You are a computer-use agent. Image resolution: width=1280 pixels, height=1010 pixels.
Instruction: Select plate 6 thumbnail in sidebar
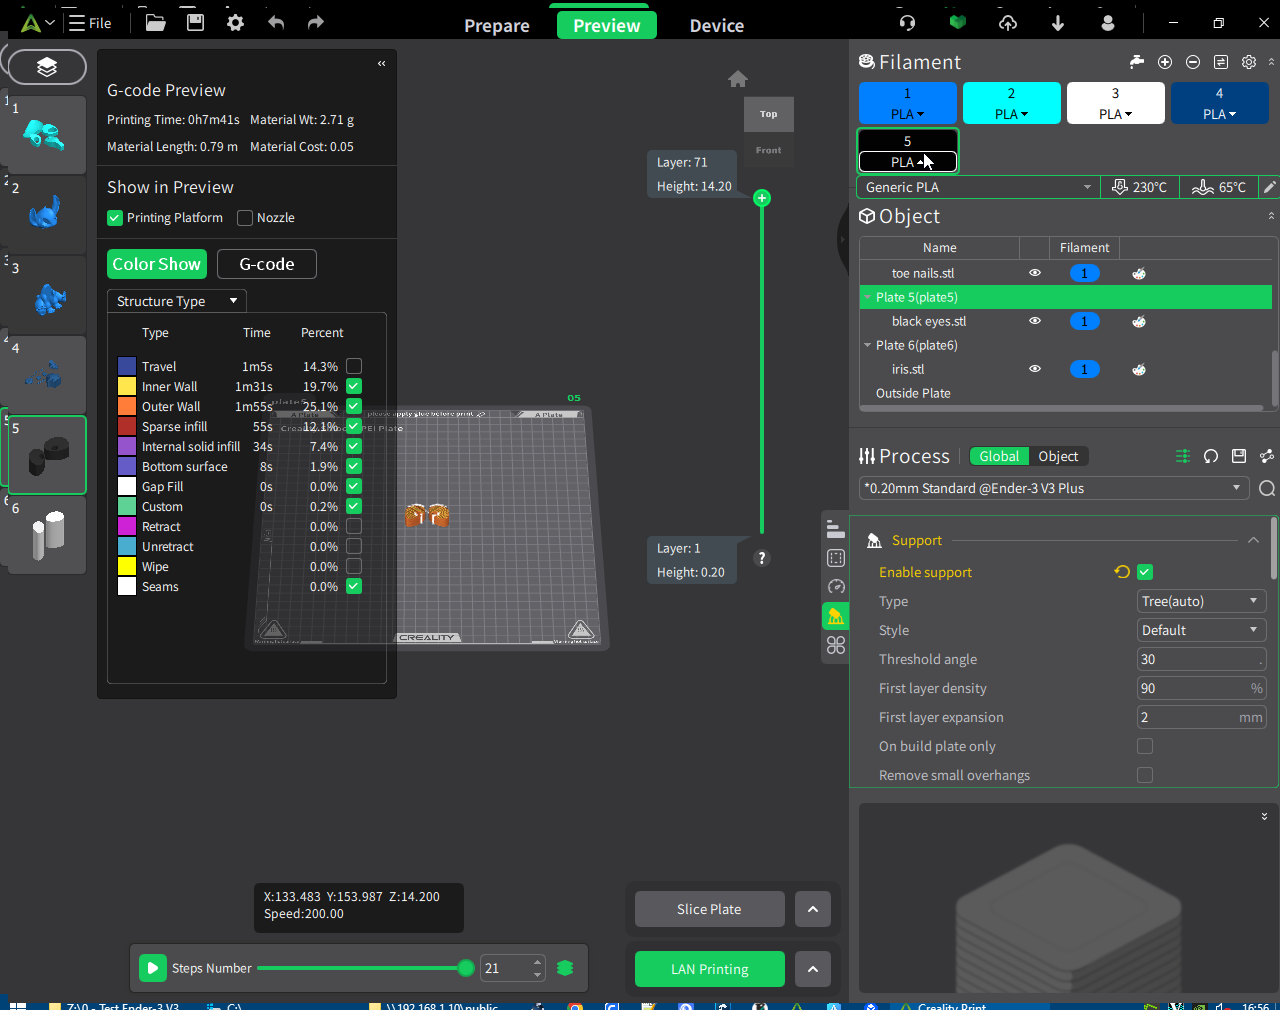click(x=46, y=535)
